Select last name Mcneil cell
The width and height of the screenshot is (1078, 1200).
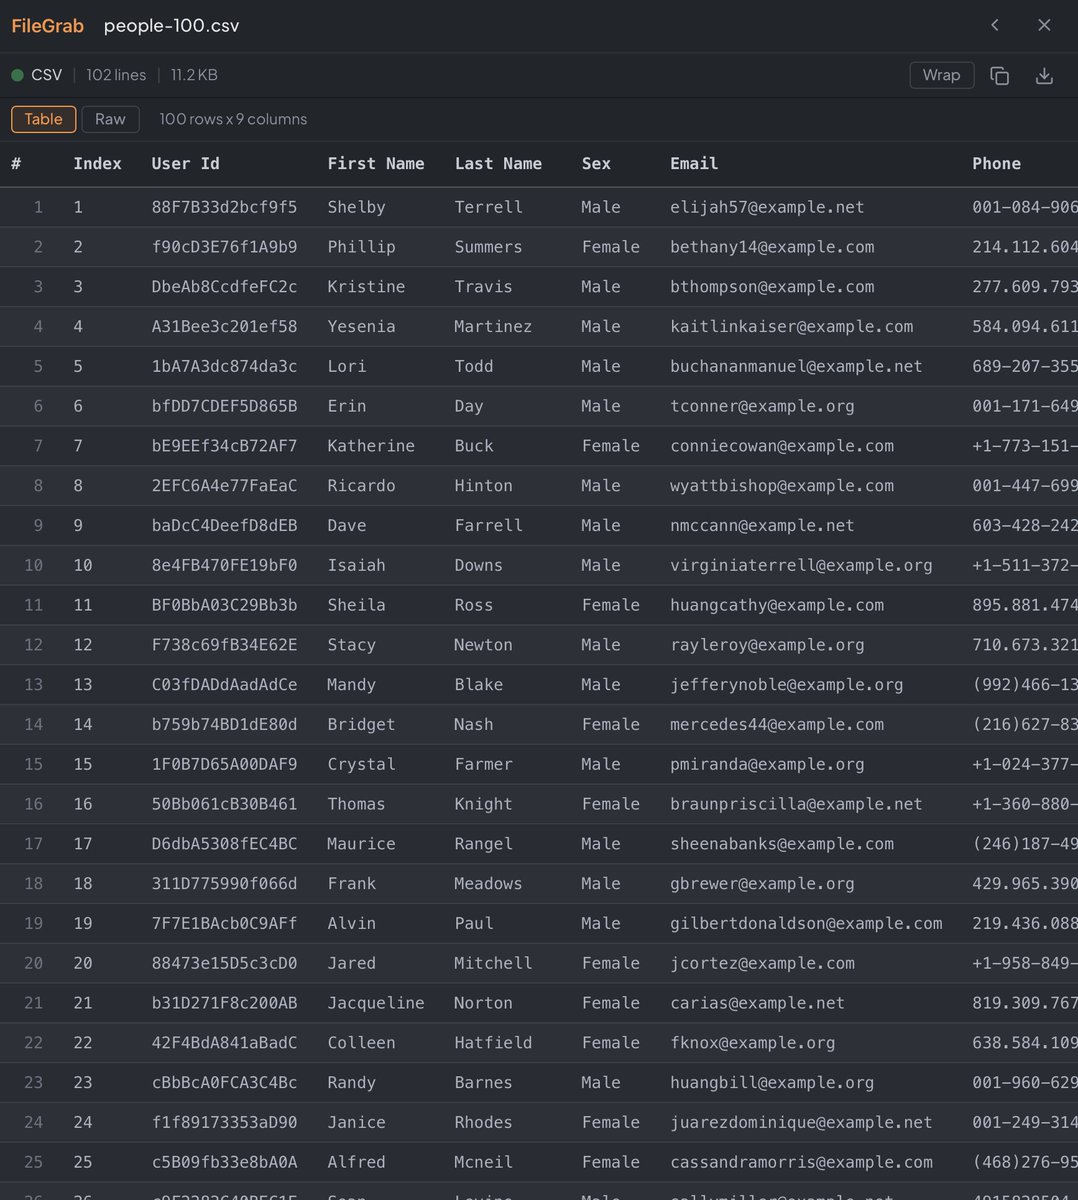pos(483,1162)
